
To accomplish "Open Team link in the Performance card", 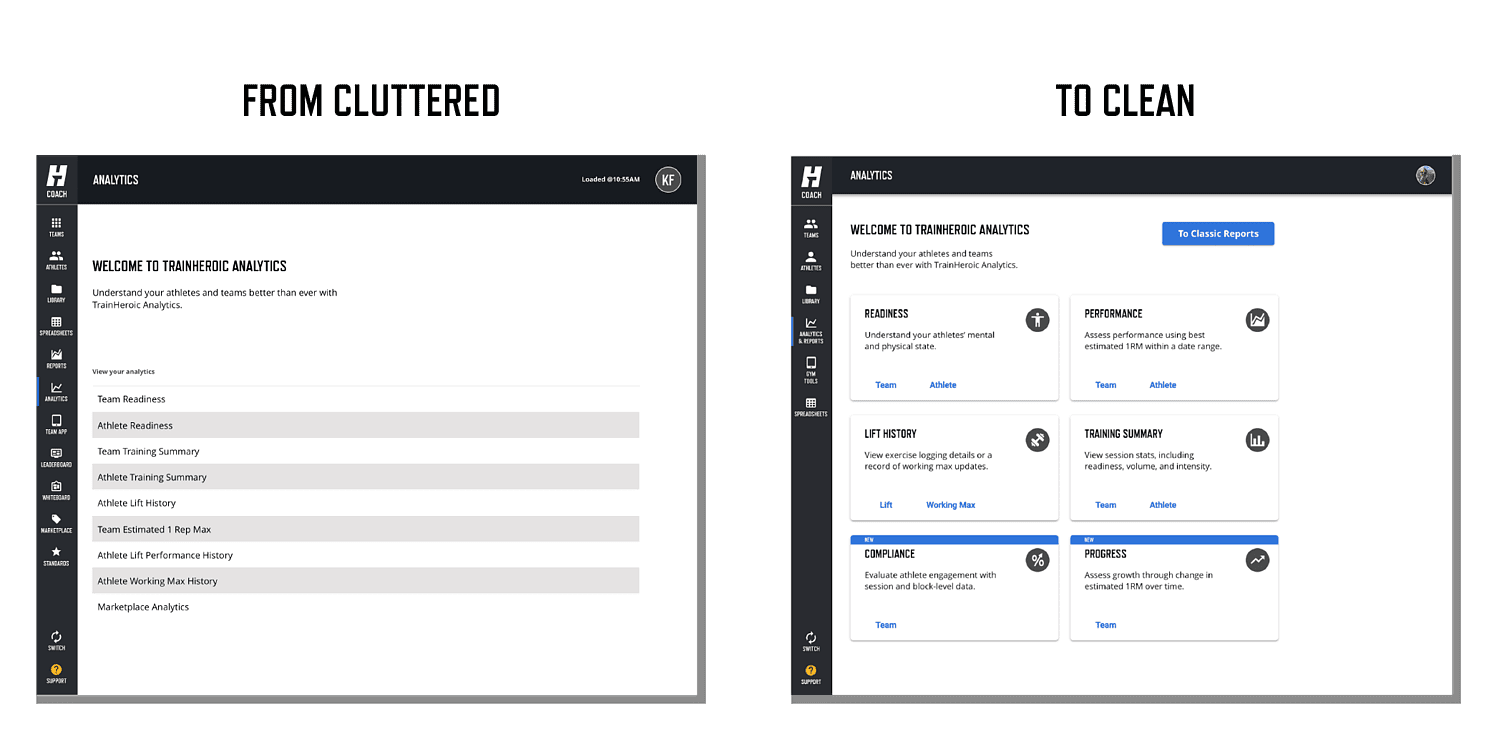I will tap(1106, 385).
